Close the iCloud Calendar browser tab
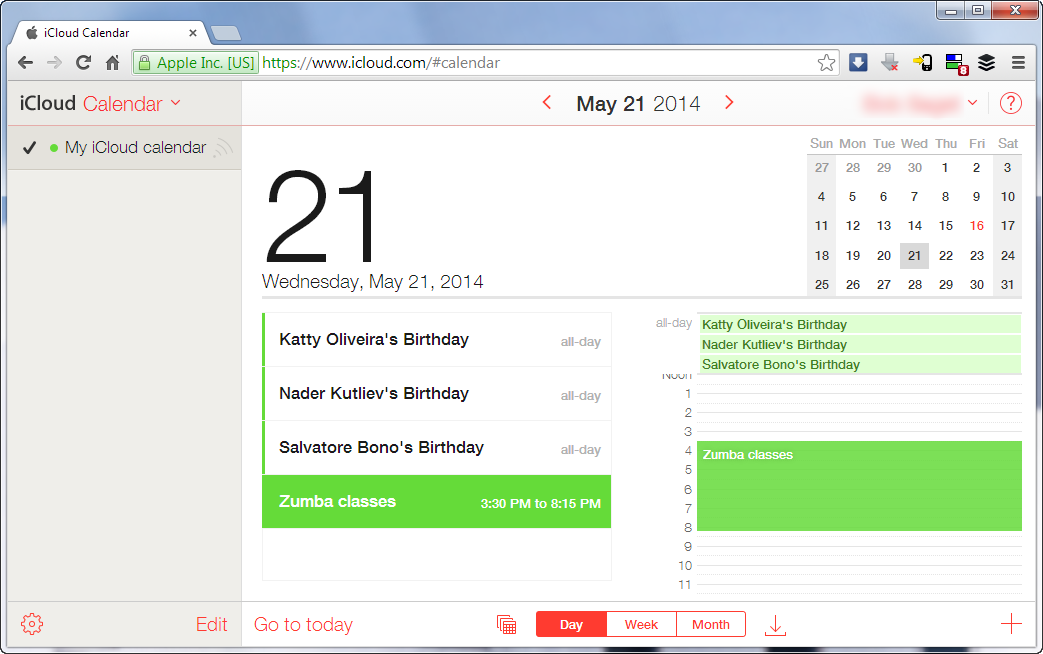 pos(193,33)
